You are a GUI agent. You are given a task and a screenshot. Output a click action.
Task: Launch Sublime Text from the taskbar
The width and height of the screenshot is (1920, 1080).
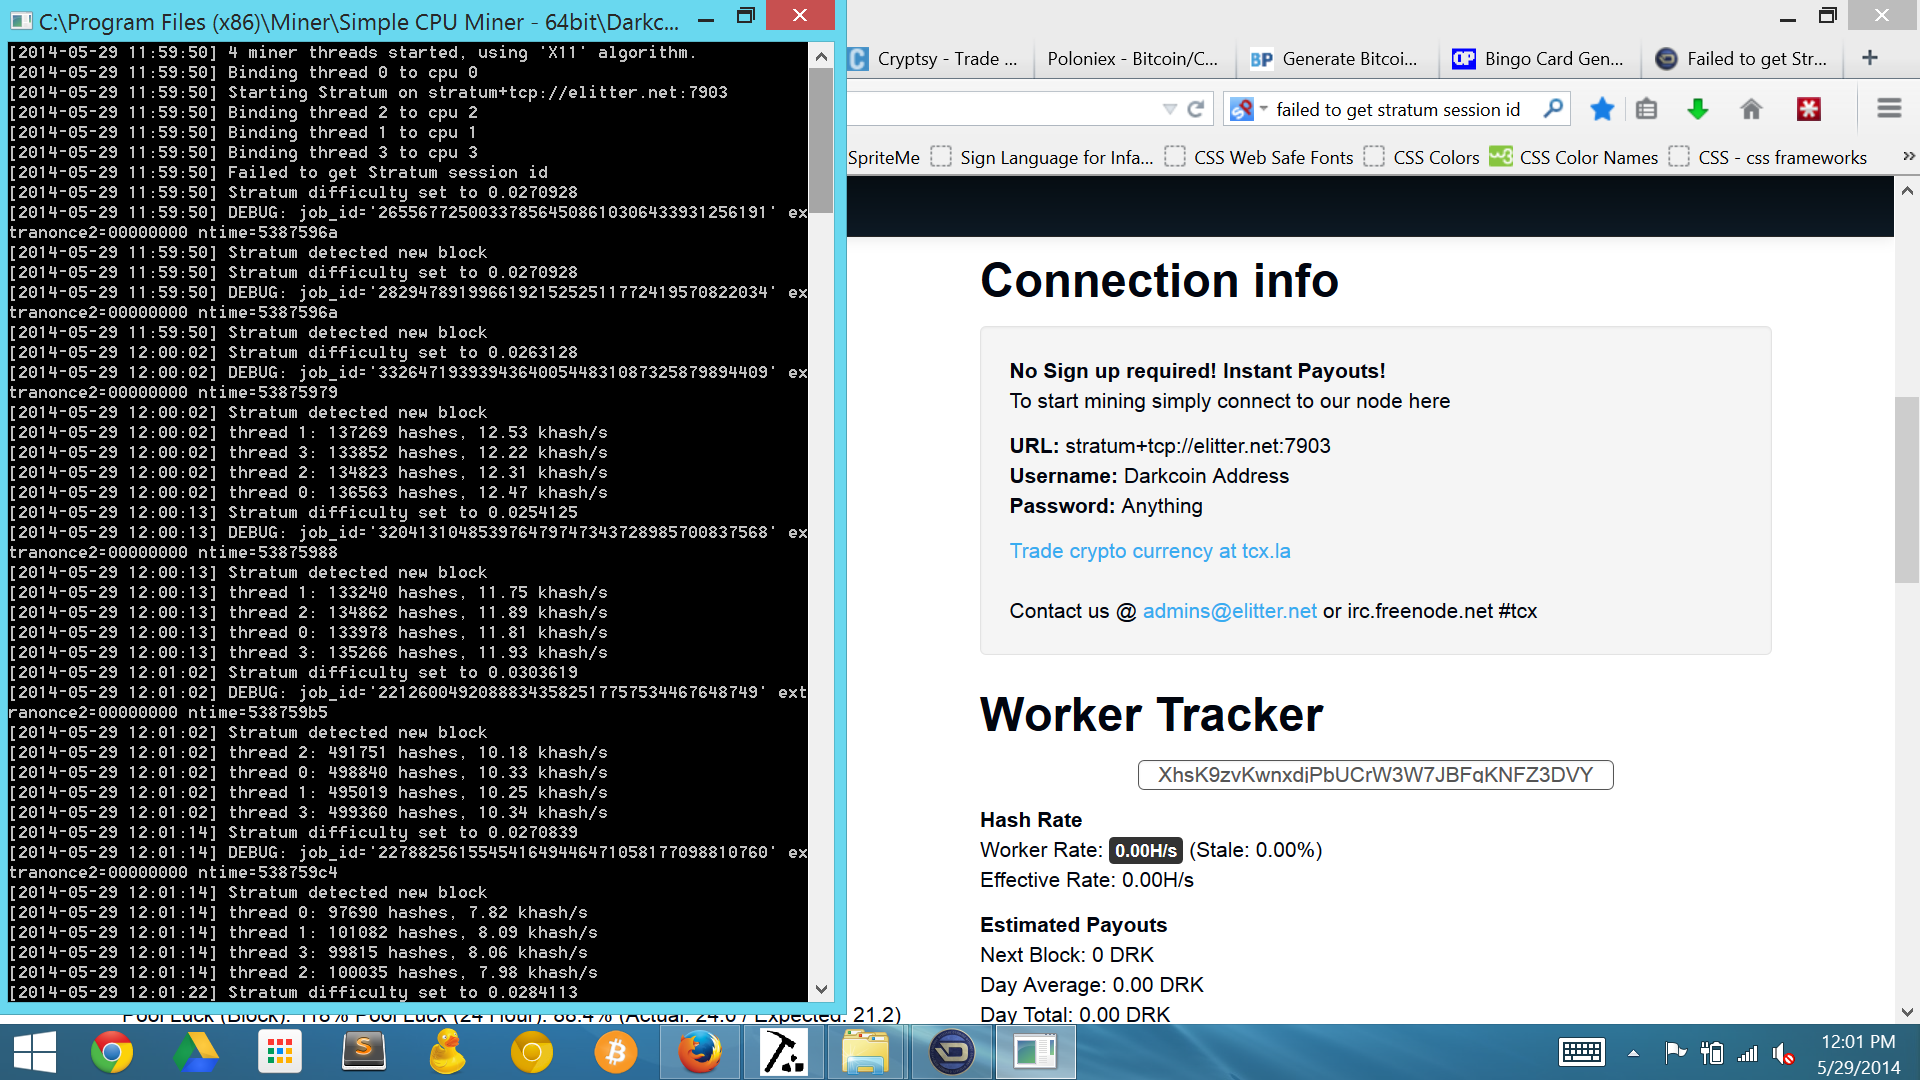tap(364, 1053)
